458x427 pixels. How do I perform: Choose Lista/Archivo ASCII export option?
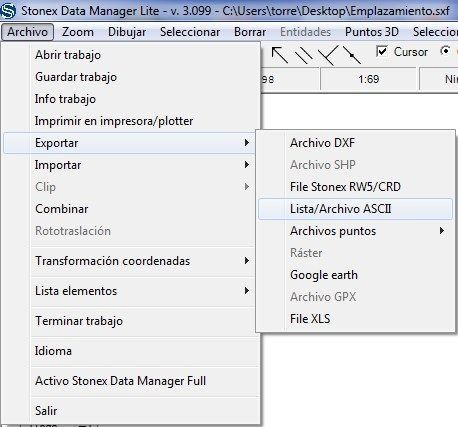pyautogui.click(x=355, y=209)
